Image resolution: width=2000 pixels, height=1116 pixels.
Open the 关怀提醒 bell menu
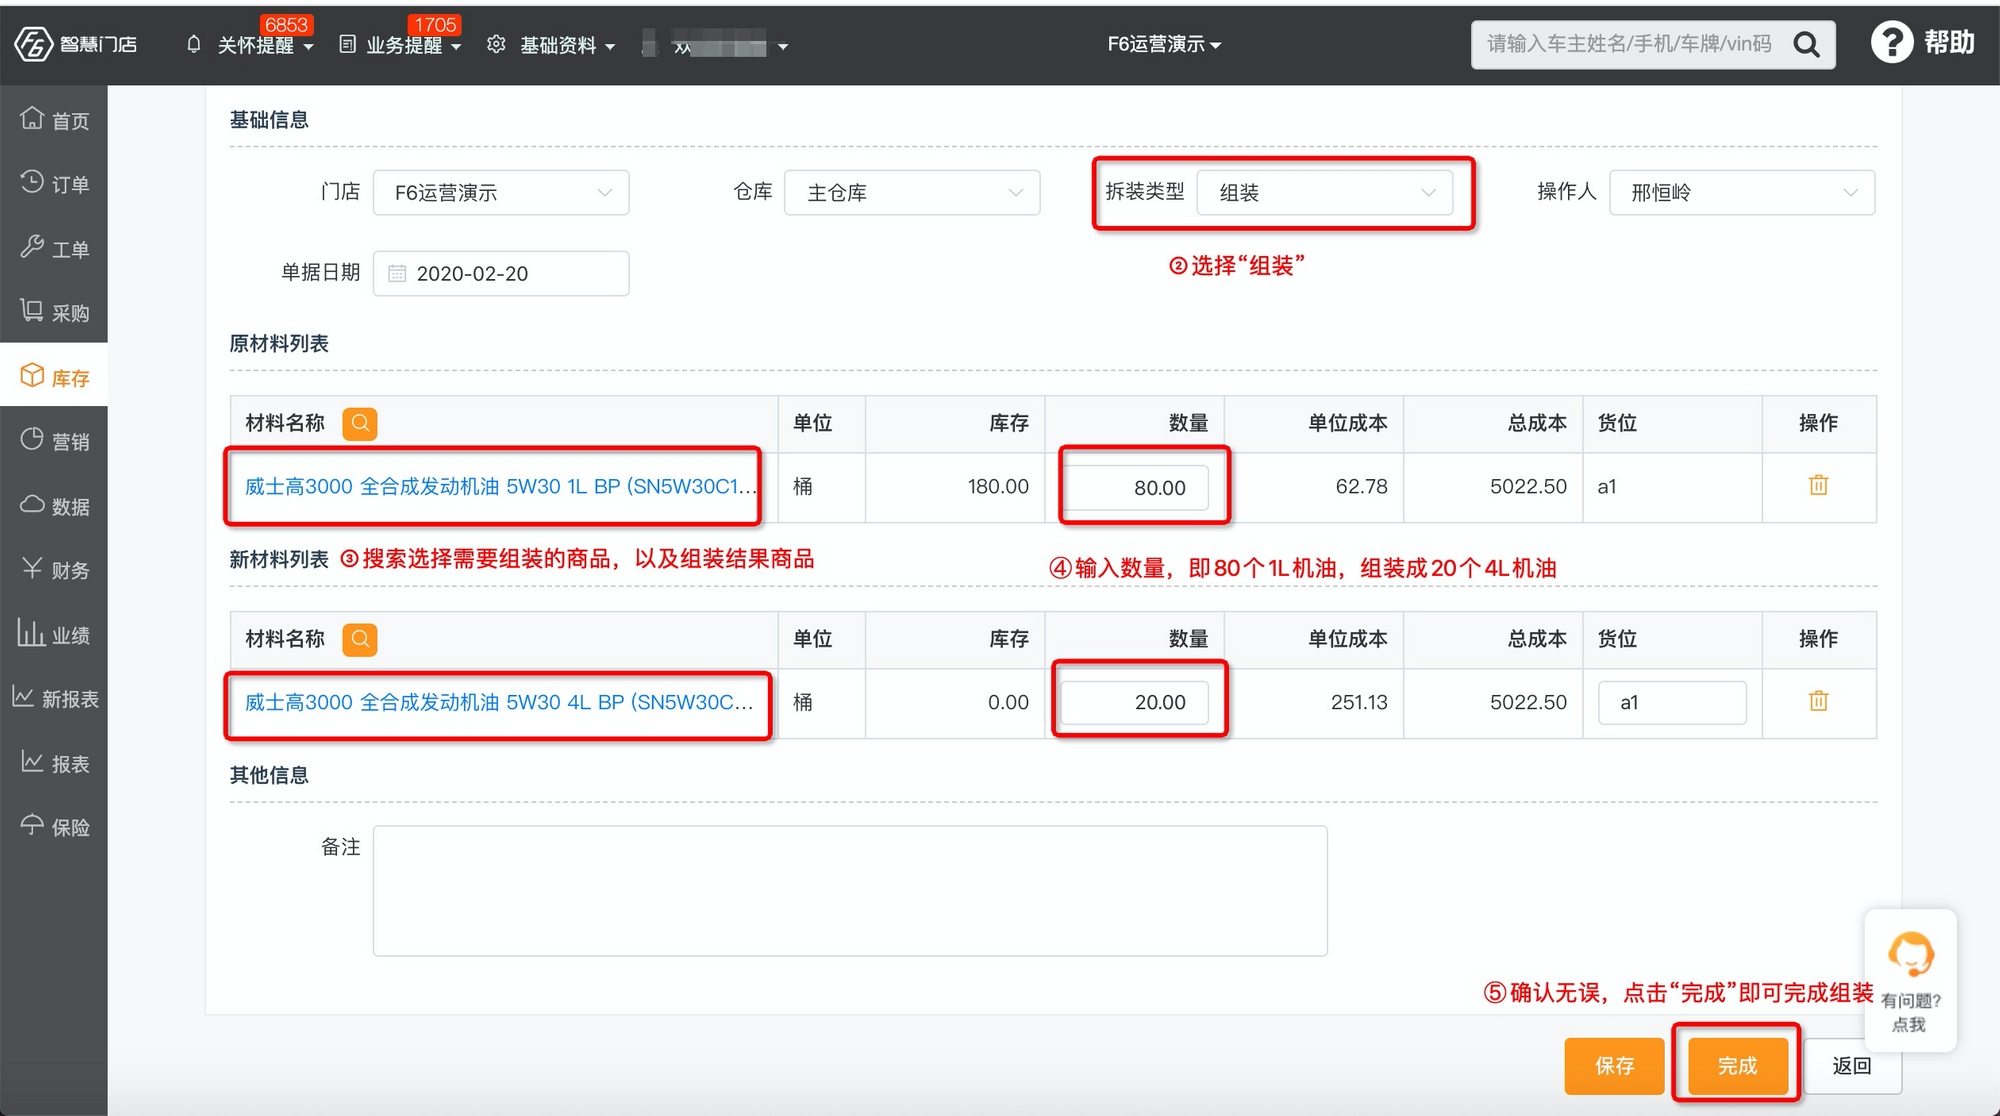pos(251,45)
